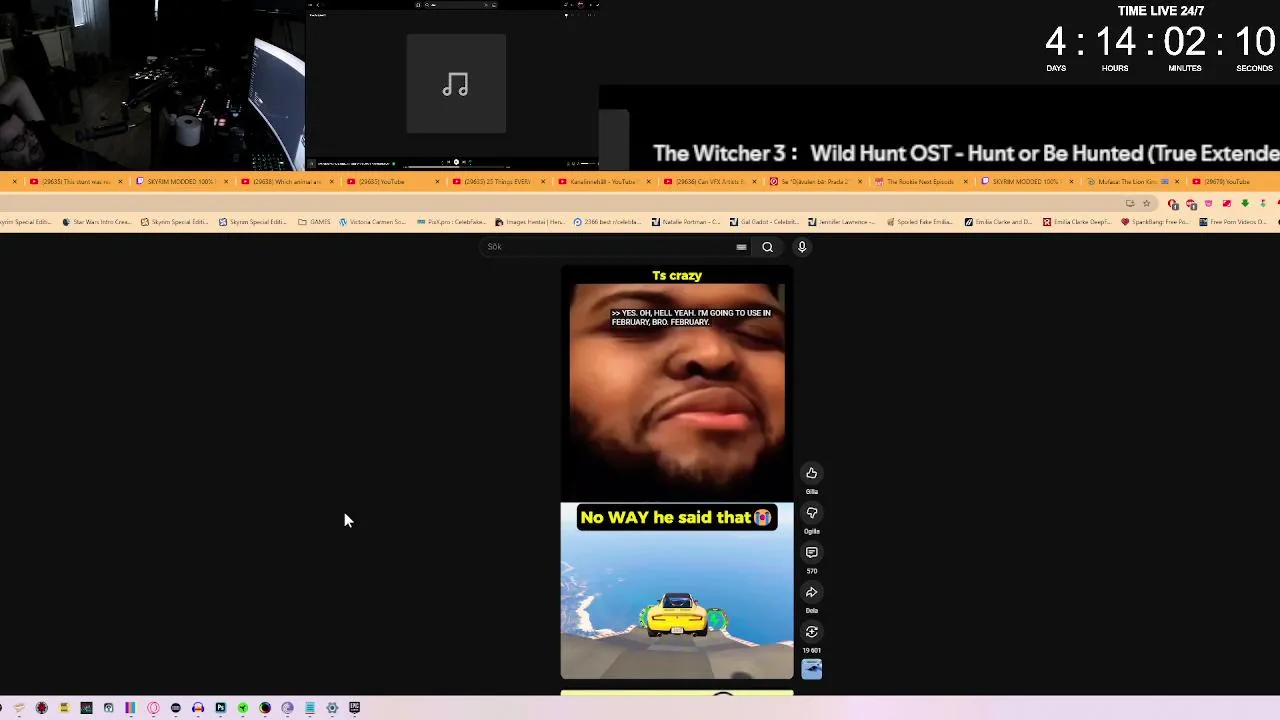This screenshot has width=1280, height=720.
Task: Open the colorful stripes app in the taskbar
Action: [x=130, y=708]
